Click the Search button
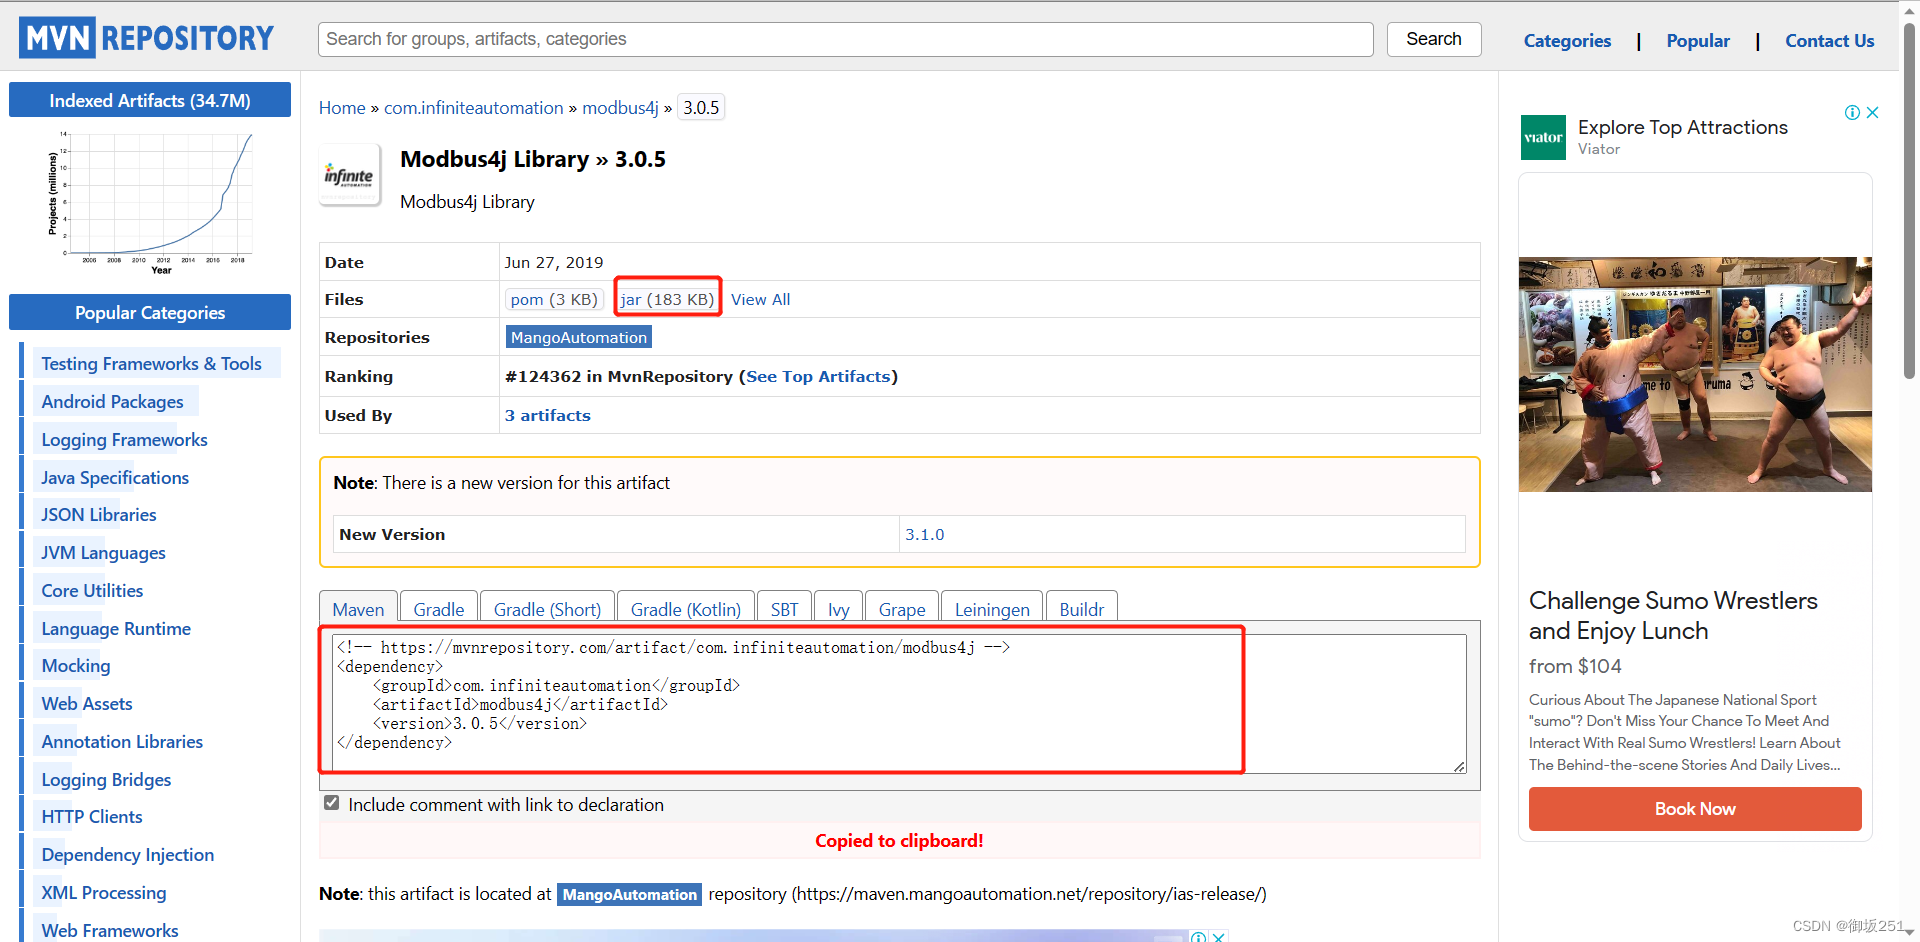Viewport: 1920px width, 942px height. pos(1433,39)
